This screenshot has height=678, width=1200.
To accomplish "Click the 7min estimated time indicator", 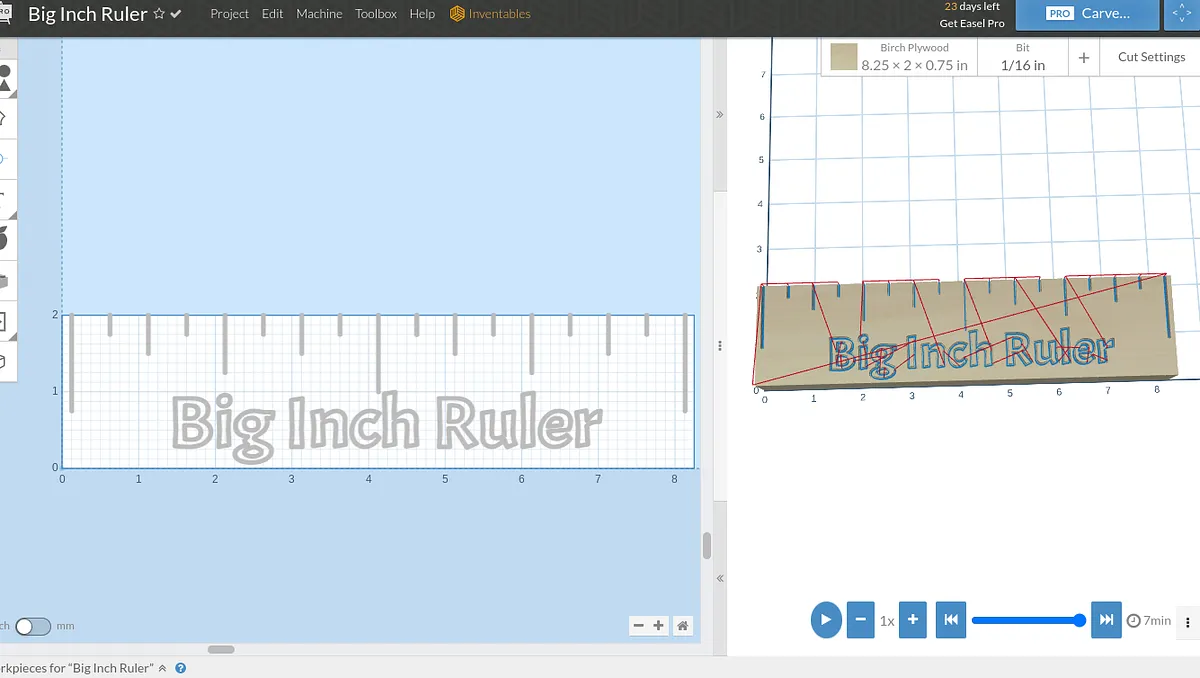I will pyautogui.click(x=1149, y=621).
